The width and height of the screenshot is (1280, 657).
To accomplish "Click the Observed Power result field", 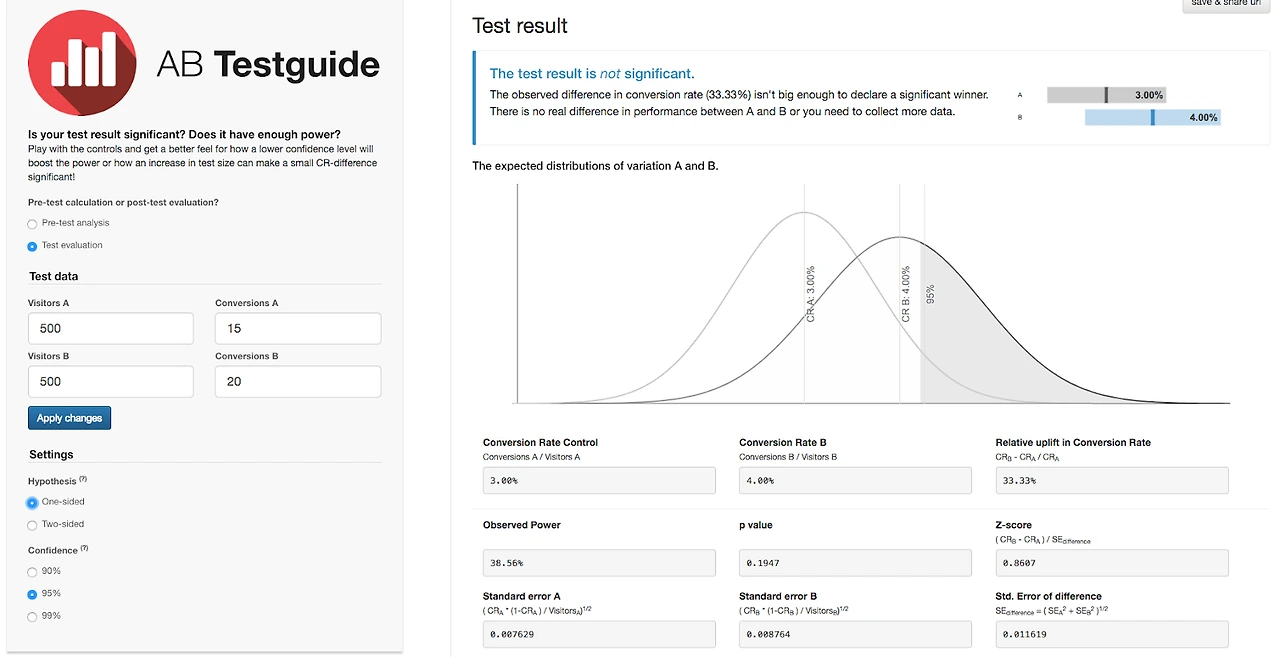I will (x=599, y=563).
